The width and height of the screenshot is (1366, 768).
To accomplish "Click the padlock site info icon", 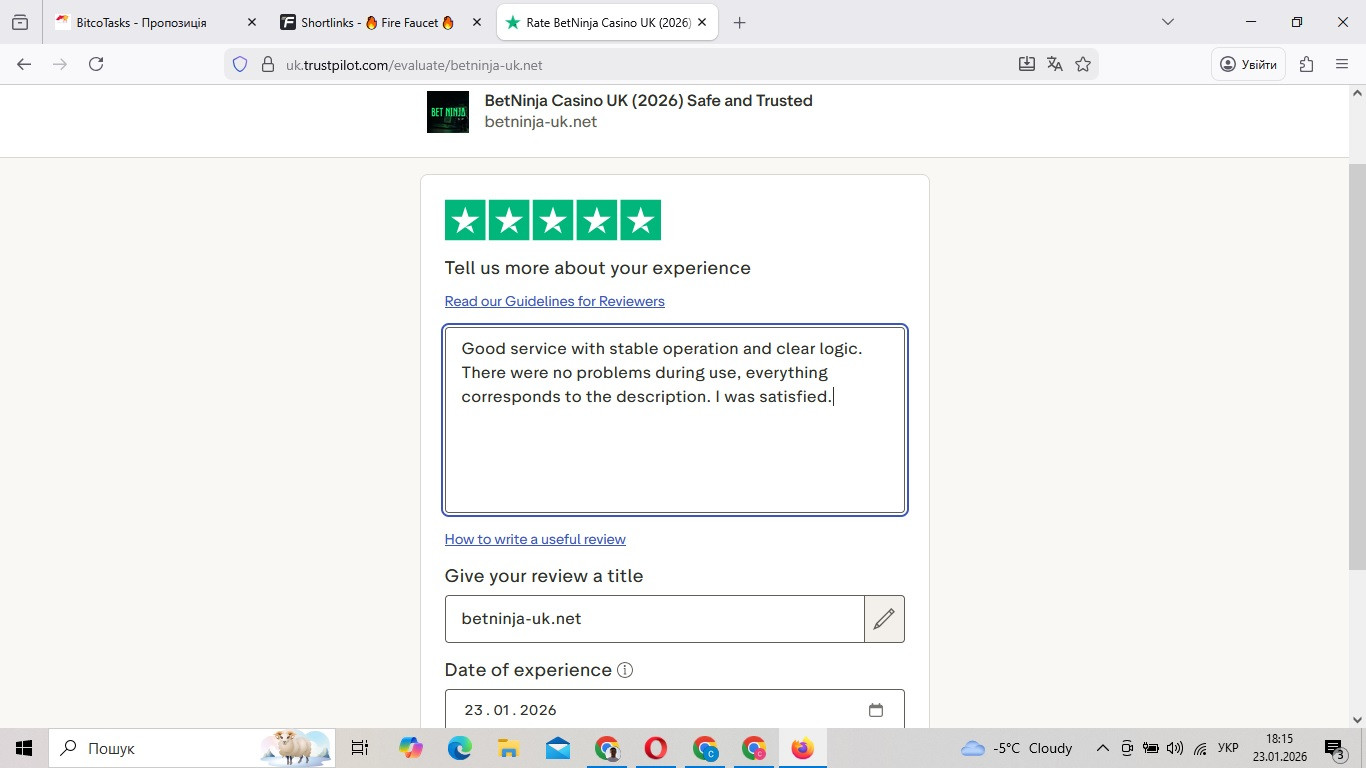I will pos(267,64).
